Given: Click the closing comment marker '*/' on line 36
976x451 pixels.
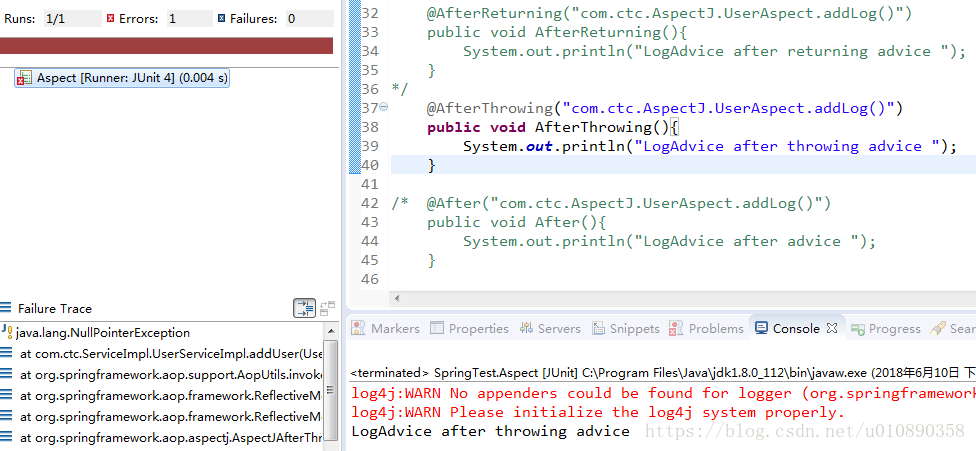Looking at the screenshot, I should [x=400, y=89].
